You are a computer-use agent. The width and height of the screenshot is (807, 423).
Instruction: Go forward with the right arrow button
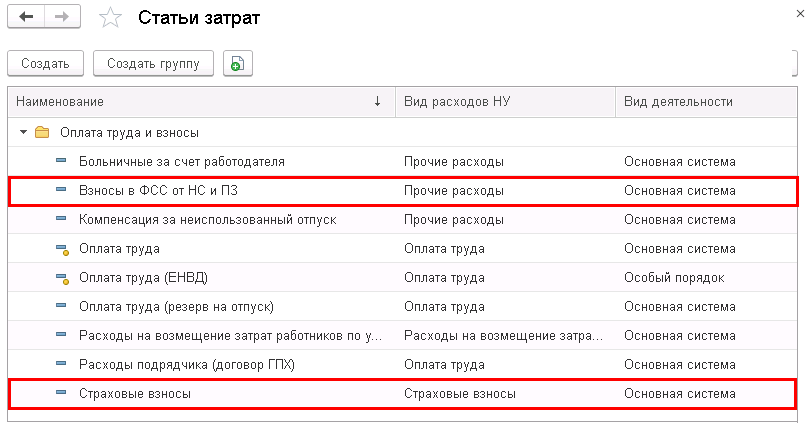point(62,17)
